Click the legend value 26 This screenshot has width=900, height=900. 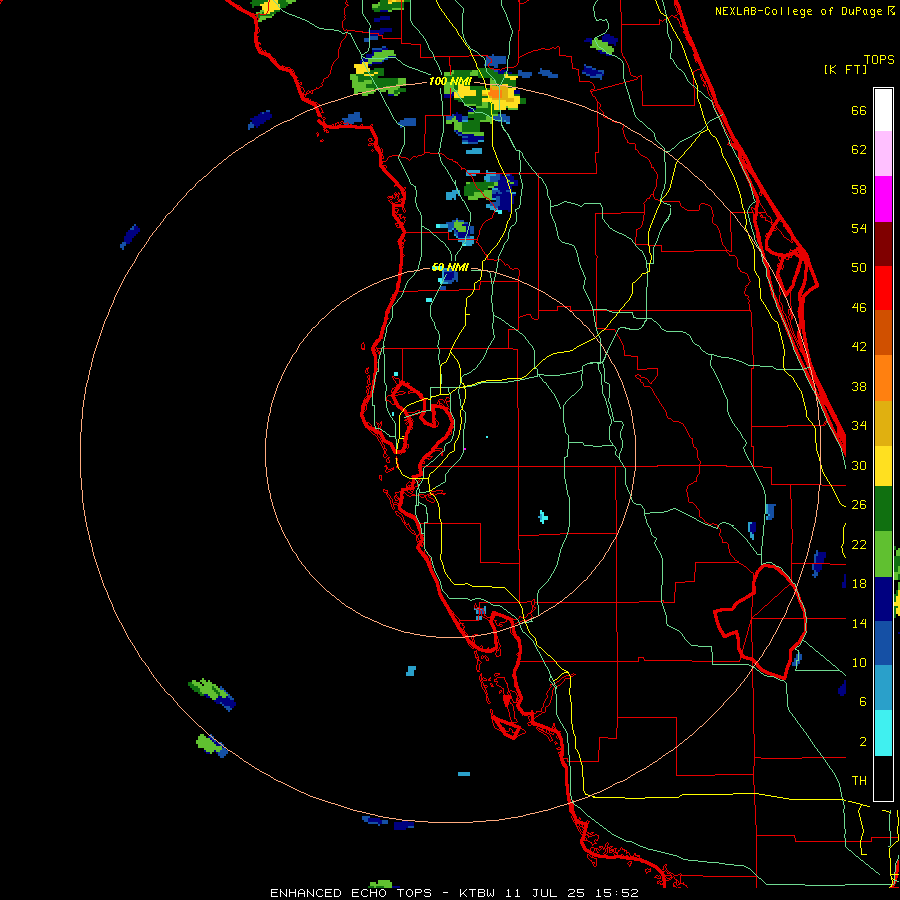[x=859, y=504]
